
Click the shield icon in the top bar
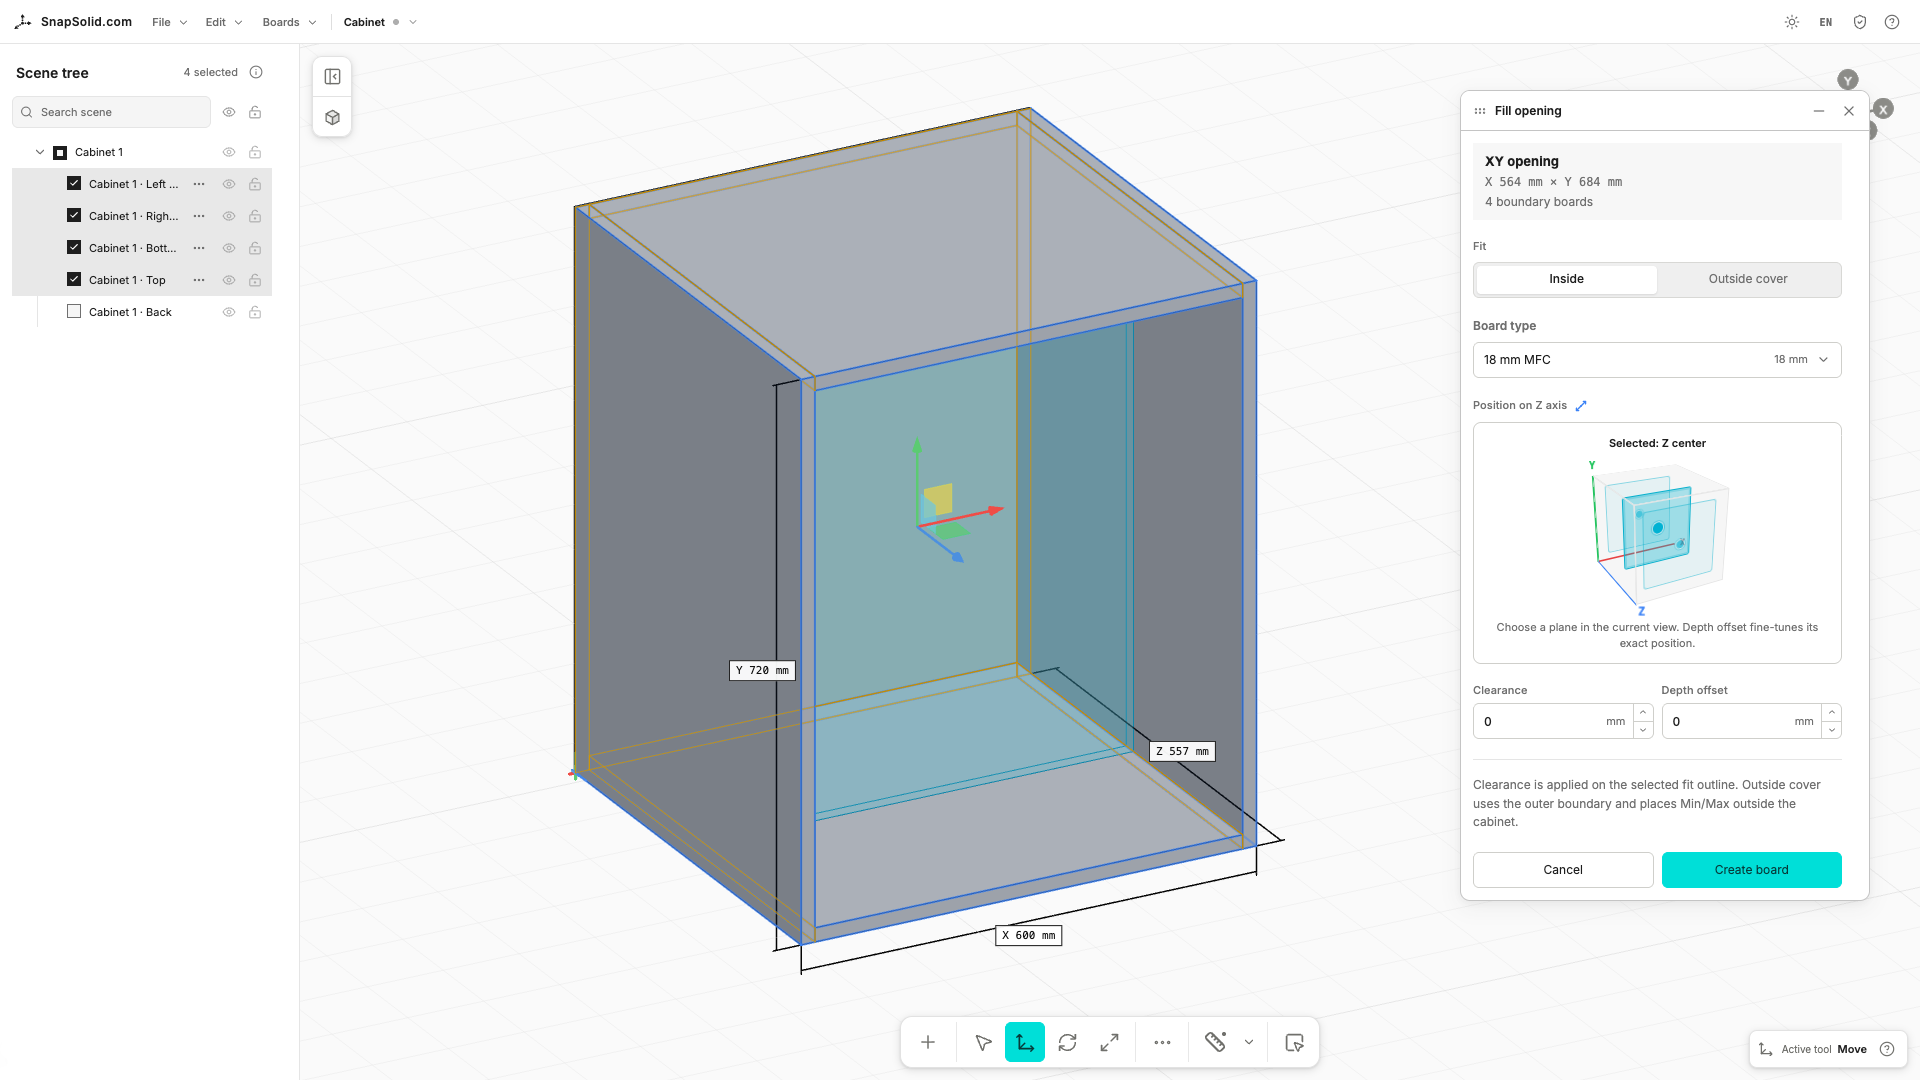tap(1860, 22)
